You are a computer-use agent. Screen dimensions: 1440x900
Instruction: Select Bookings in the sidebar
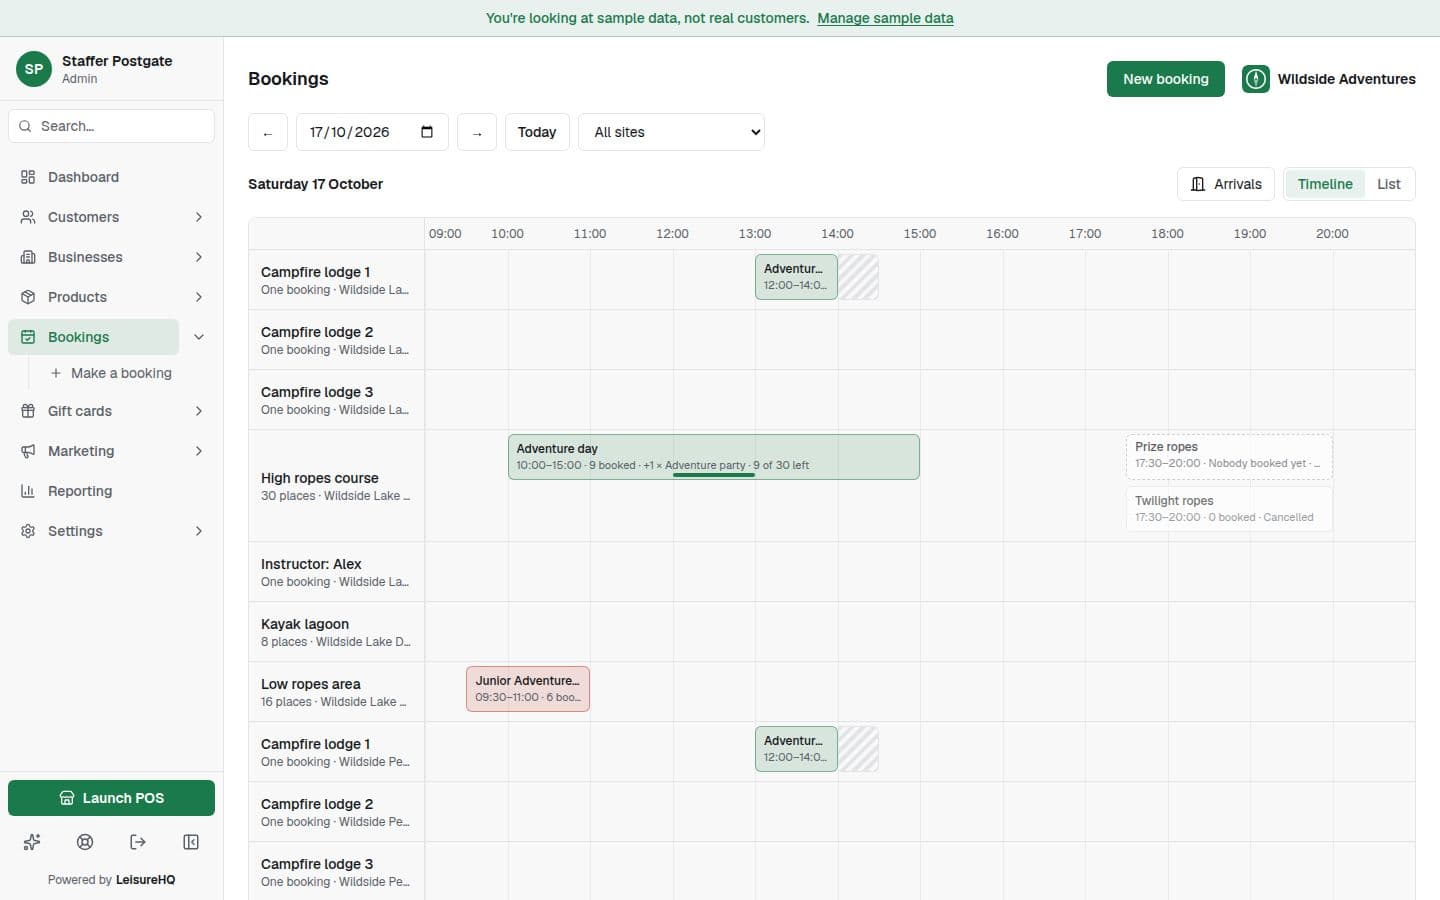point(94,337)
